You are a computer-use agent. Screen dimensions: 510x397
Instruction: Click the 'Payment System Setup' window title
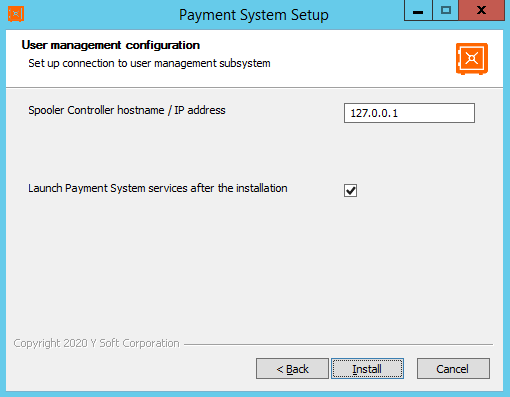(x=254, y=15)
